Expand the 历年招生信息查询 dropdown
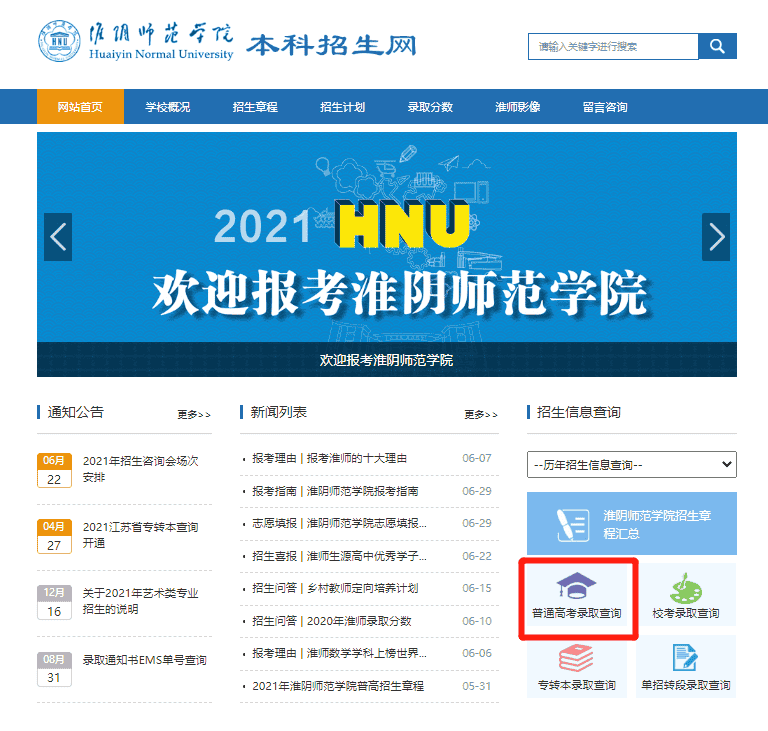 coord(631,464)
